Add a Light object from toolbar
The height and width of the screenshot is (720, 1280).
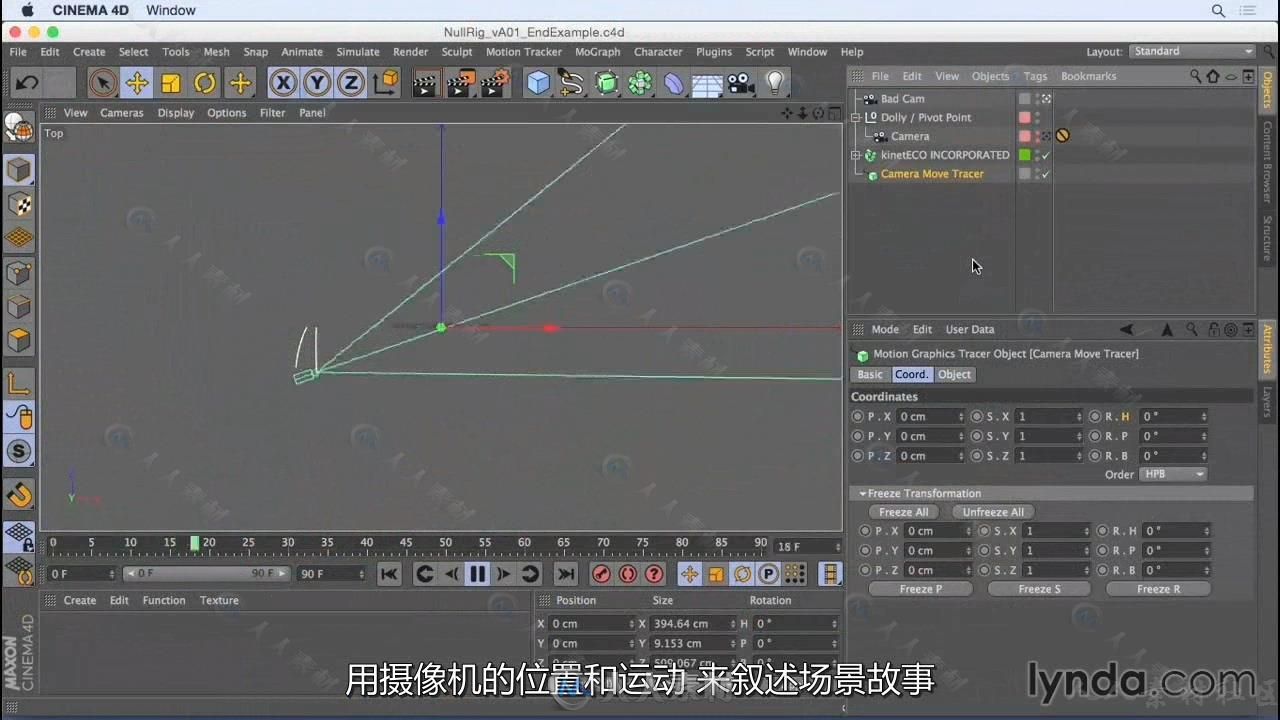pos(775,83)
